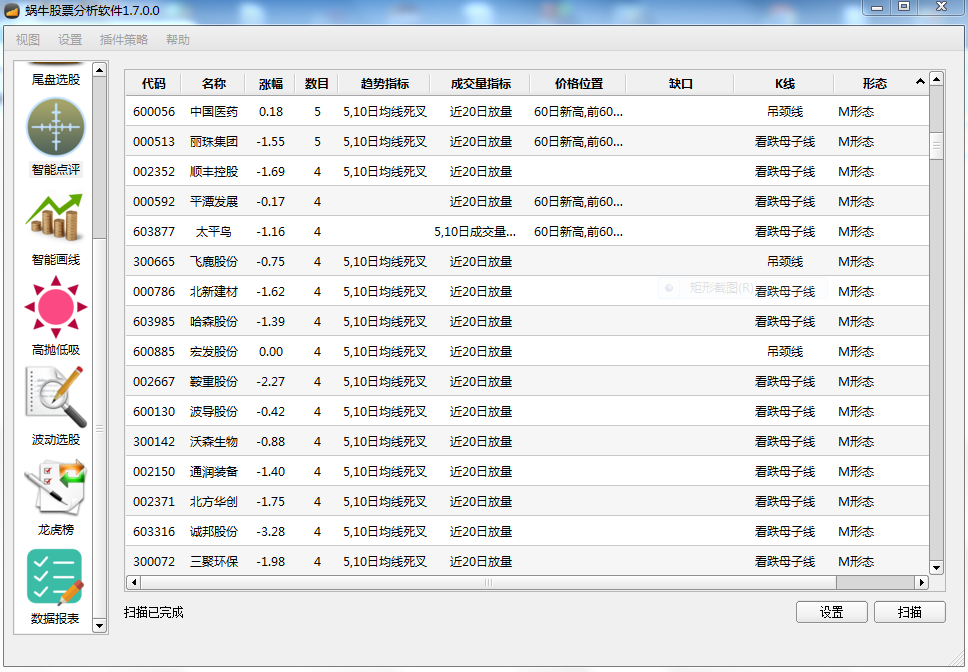Viewport: 968px width, 672px height.
Task: Select the 飞鹿股份 row name
Action: tap(214, 262)
